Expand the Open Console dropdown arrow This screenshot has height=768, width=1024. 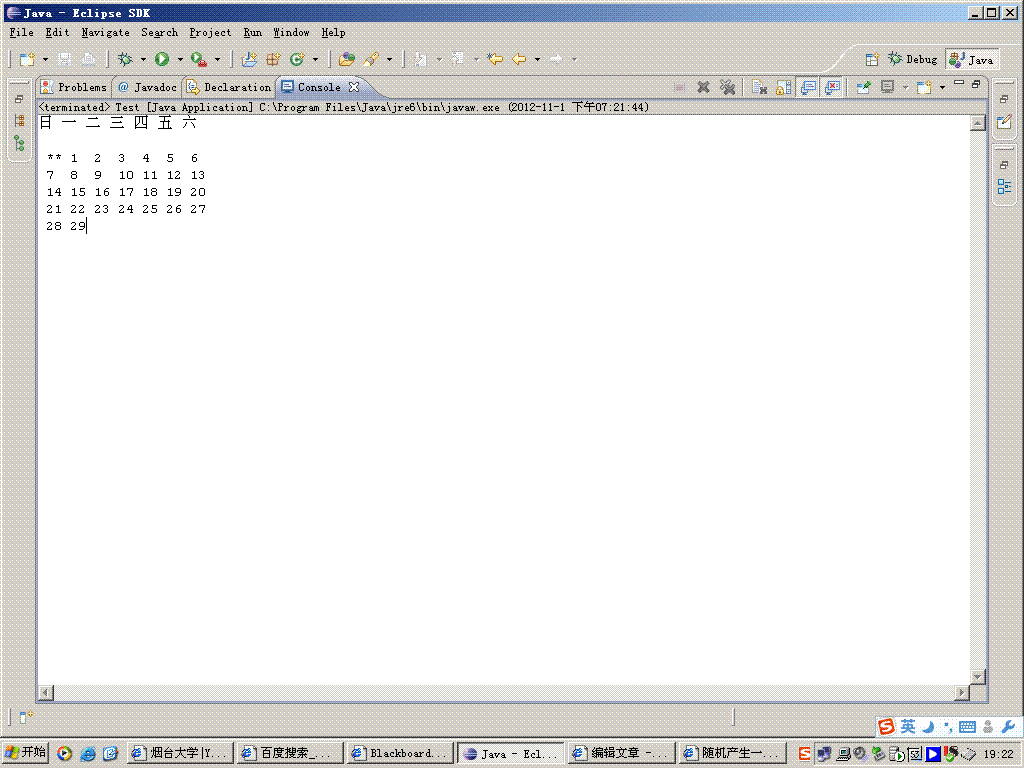click(942, 87)
